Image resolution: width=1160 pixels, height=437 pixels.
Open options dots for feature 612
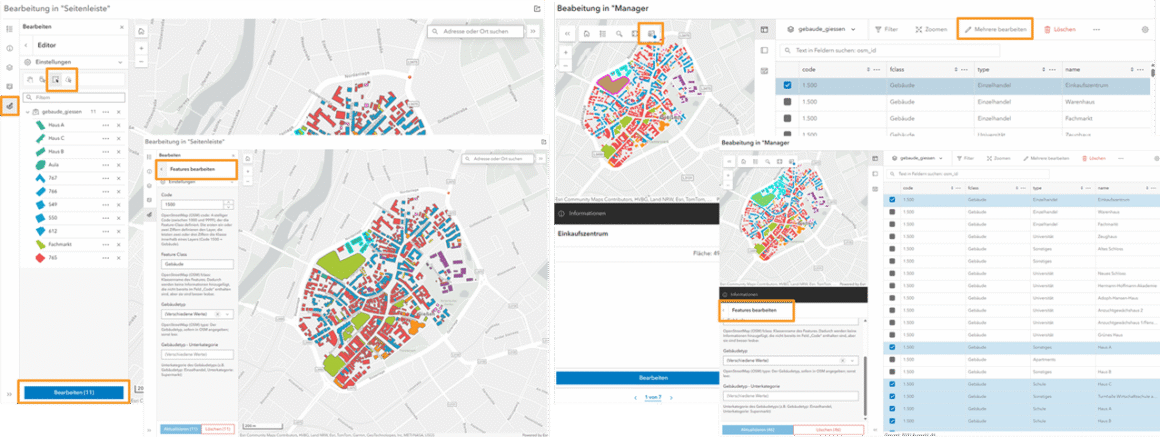[x=106, y=231]
